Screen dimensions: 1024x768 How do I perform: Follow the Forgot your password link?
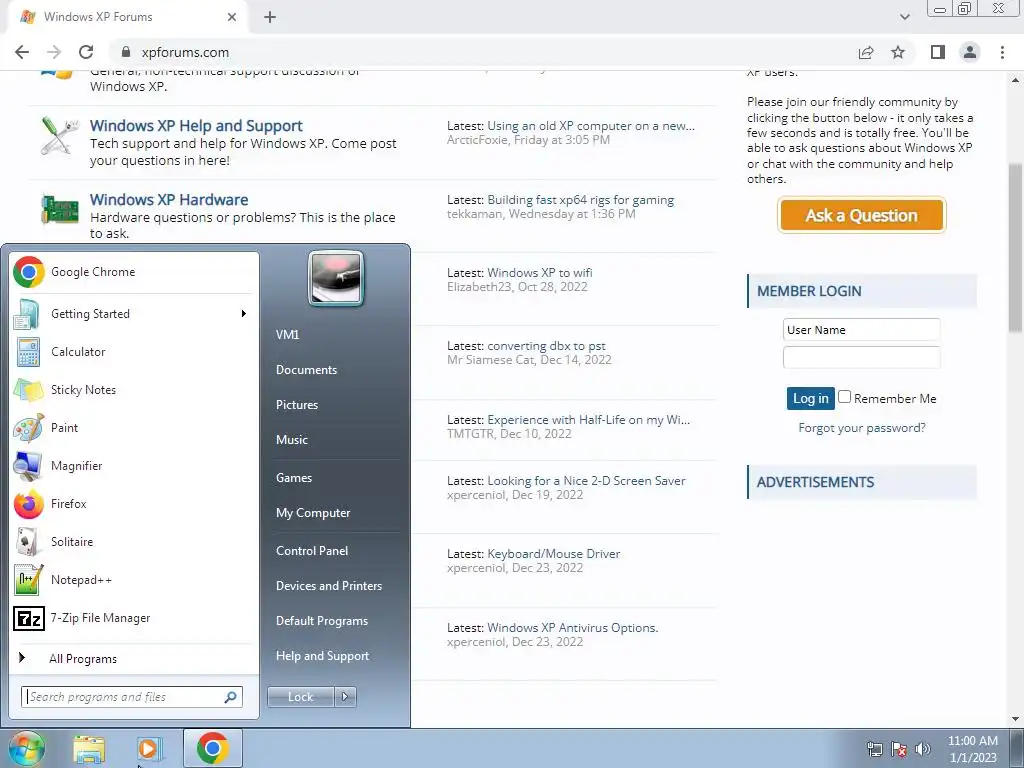click(861, 428)
